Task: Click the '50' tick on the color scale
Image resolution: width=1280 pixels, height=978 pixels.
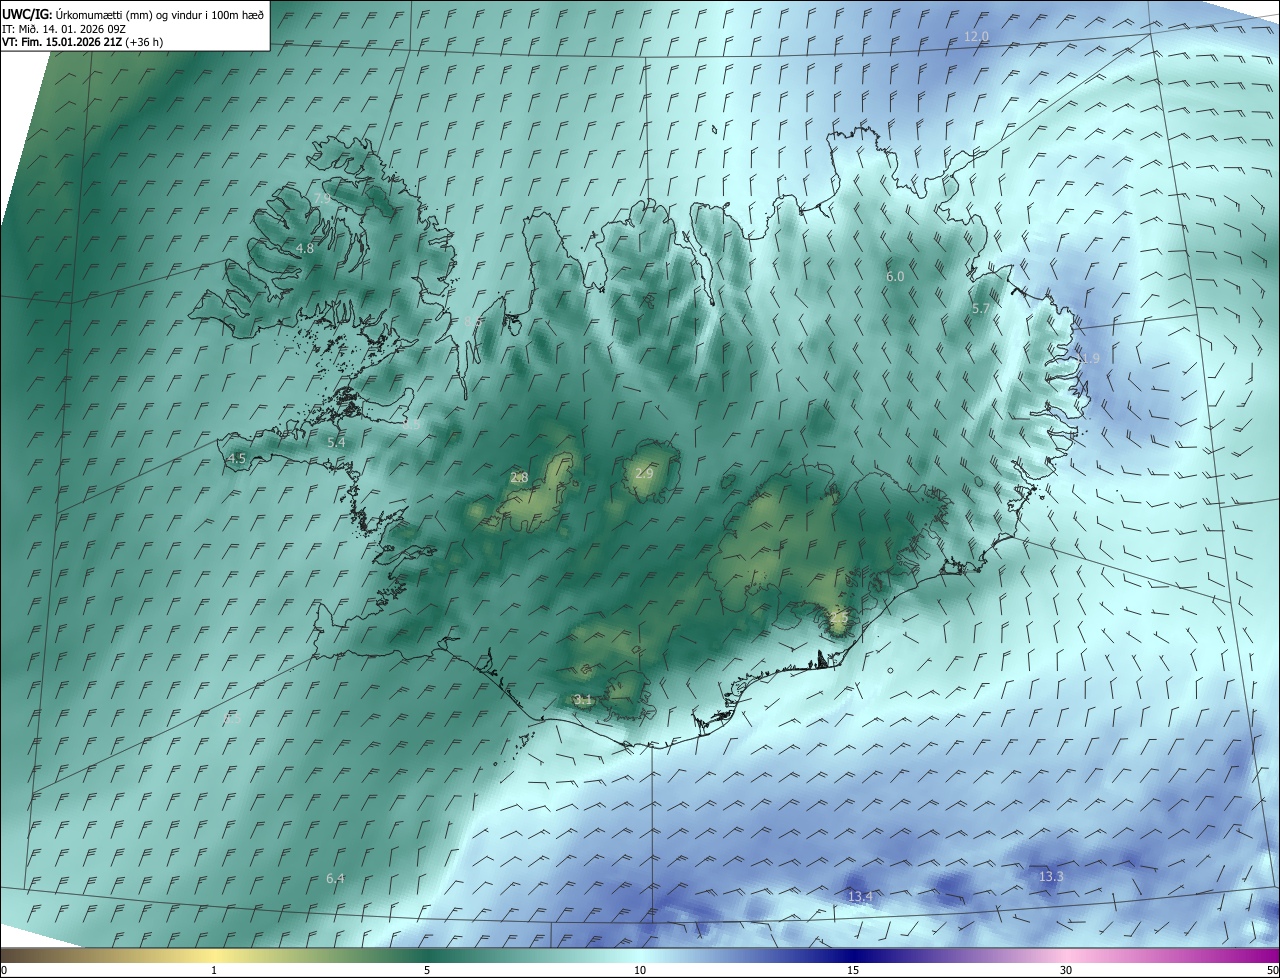Action: 1272,970
